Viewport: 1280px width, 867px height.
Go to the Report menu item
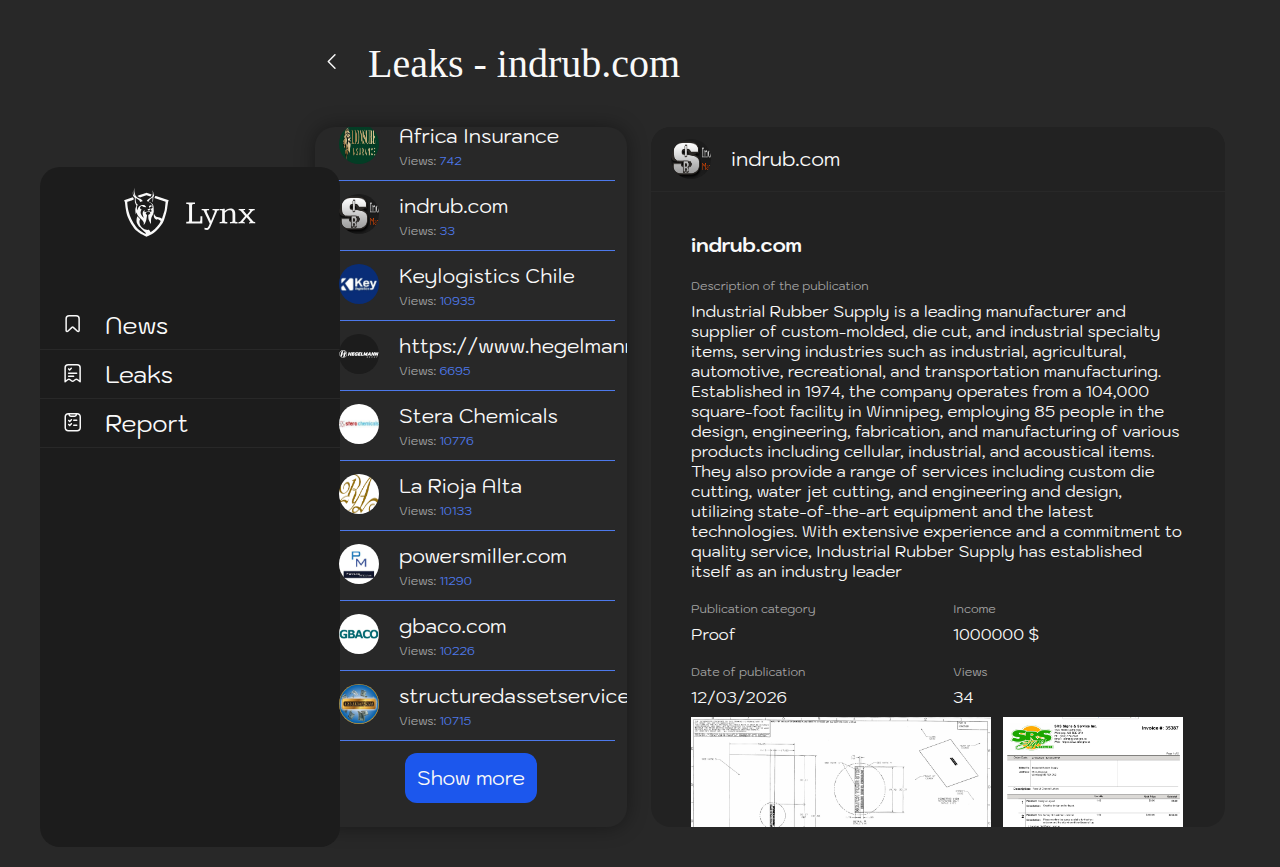point(146,424)
